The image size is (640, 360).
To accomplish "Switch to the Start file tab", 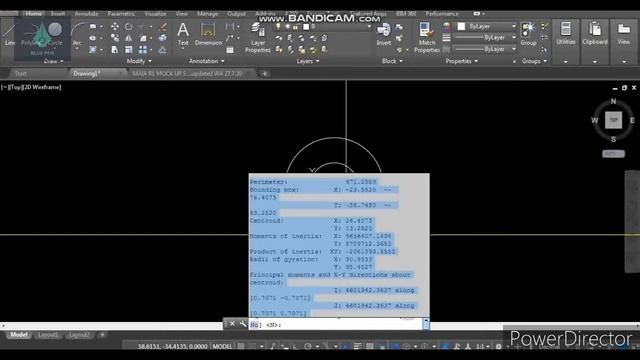I will click(x=20, y=73).
